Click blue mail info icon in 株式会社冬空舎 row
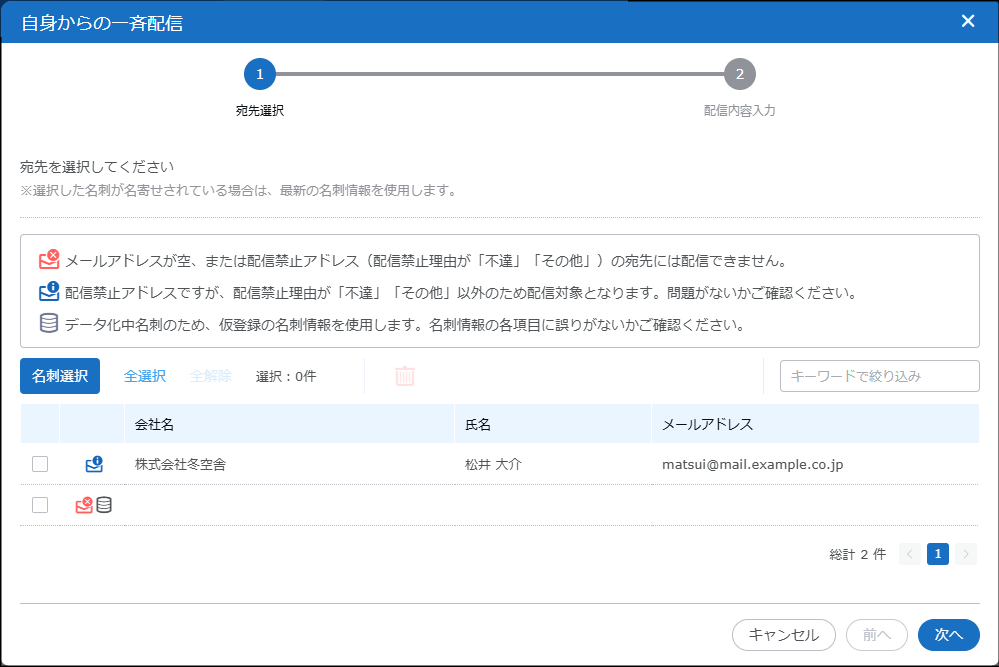The width and height of the screenshot is (999, 667). [94, 464]
